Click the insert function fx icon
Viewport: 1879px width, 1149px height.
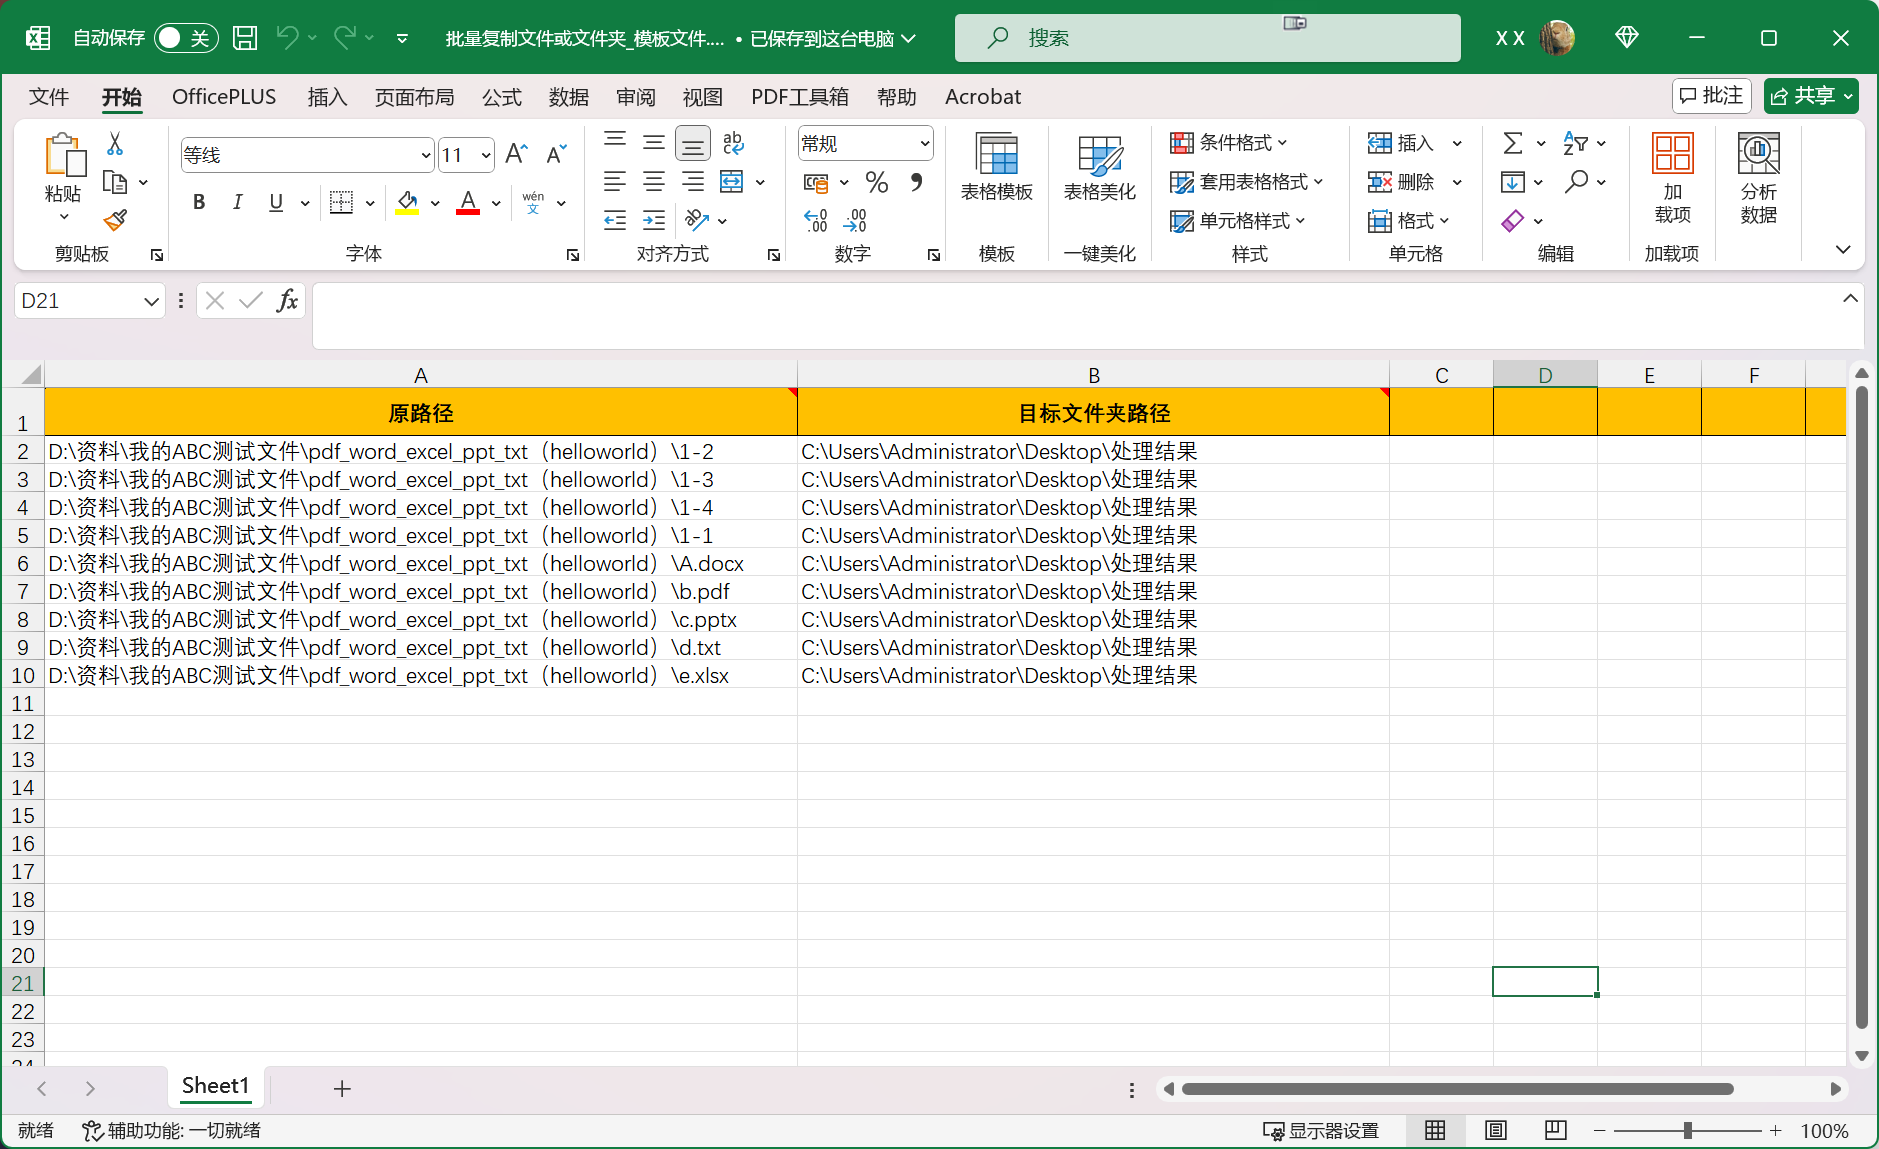click(x=287, y=301)
